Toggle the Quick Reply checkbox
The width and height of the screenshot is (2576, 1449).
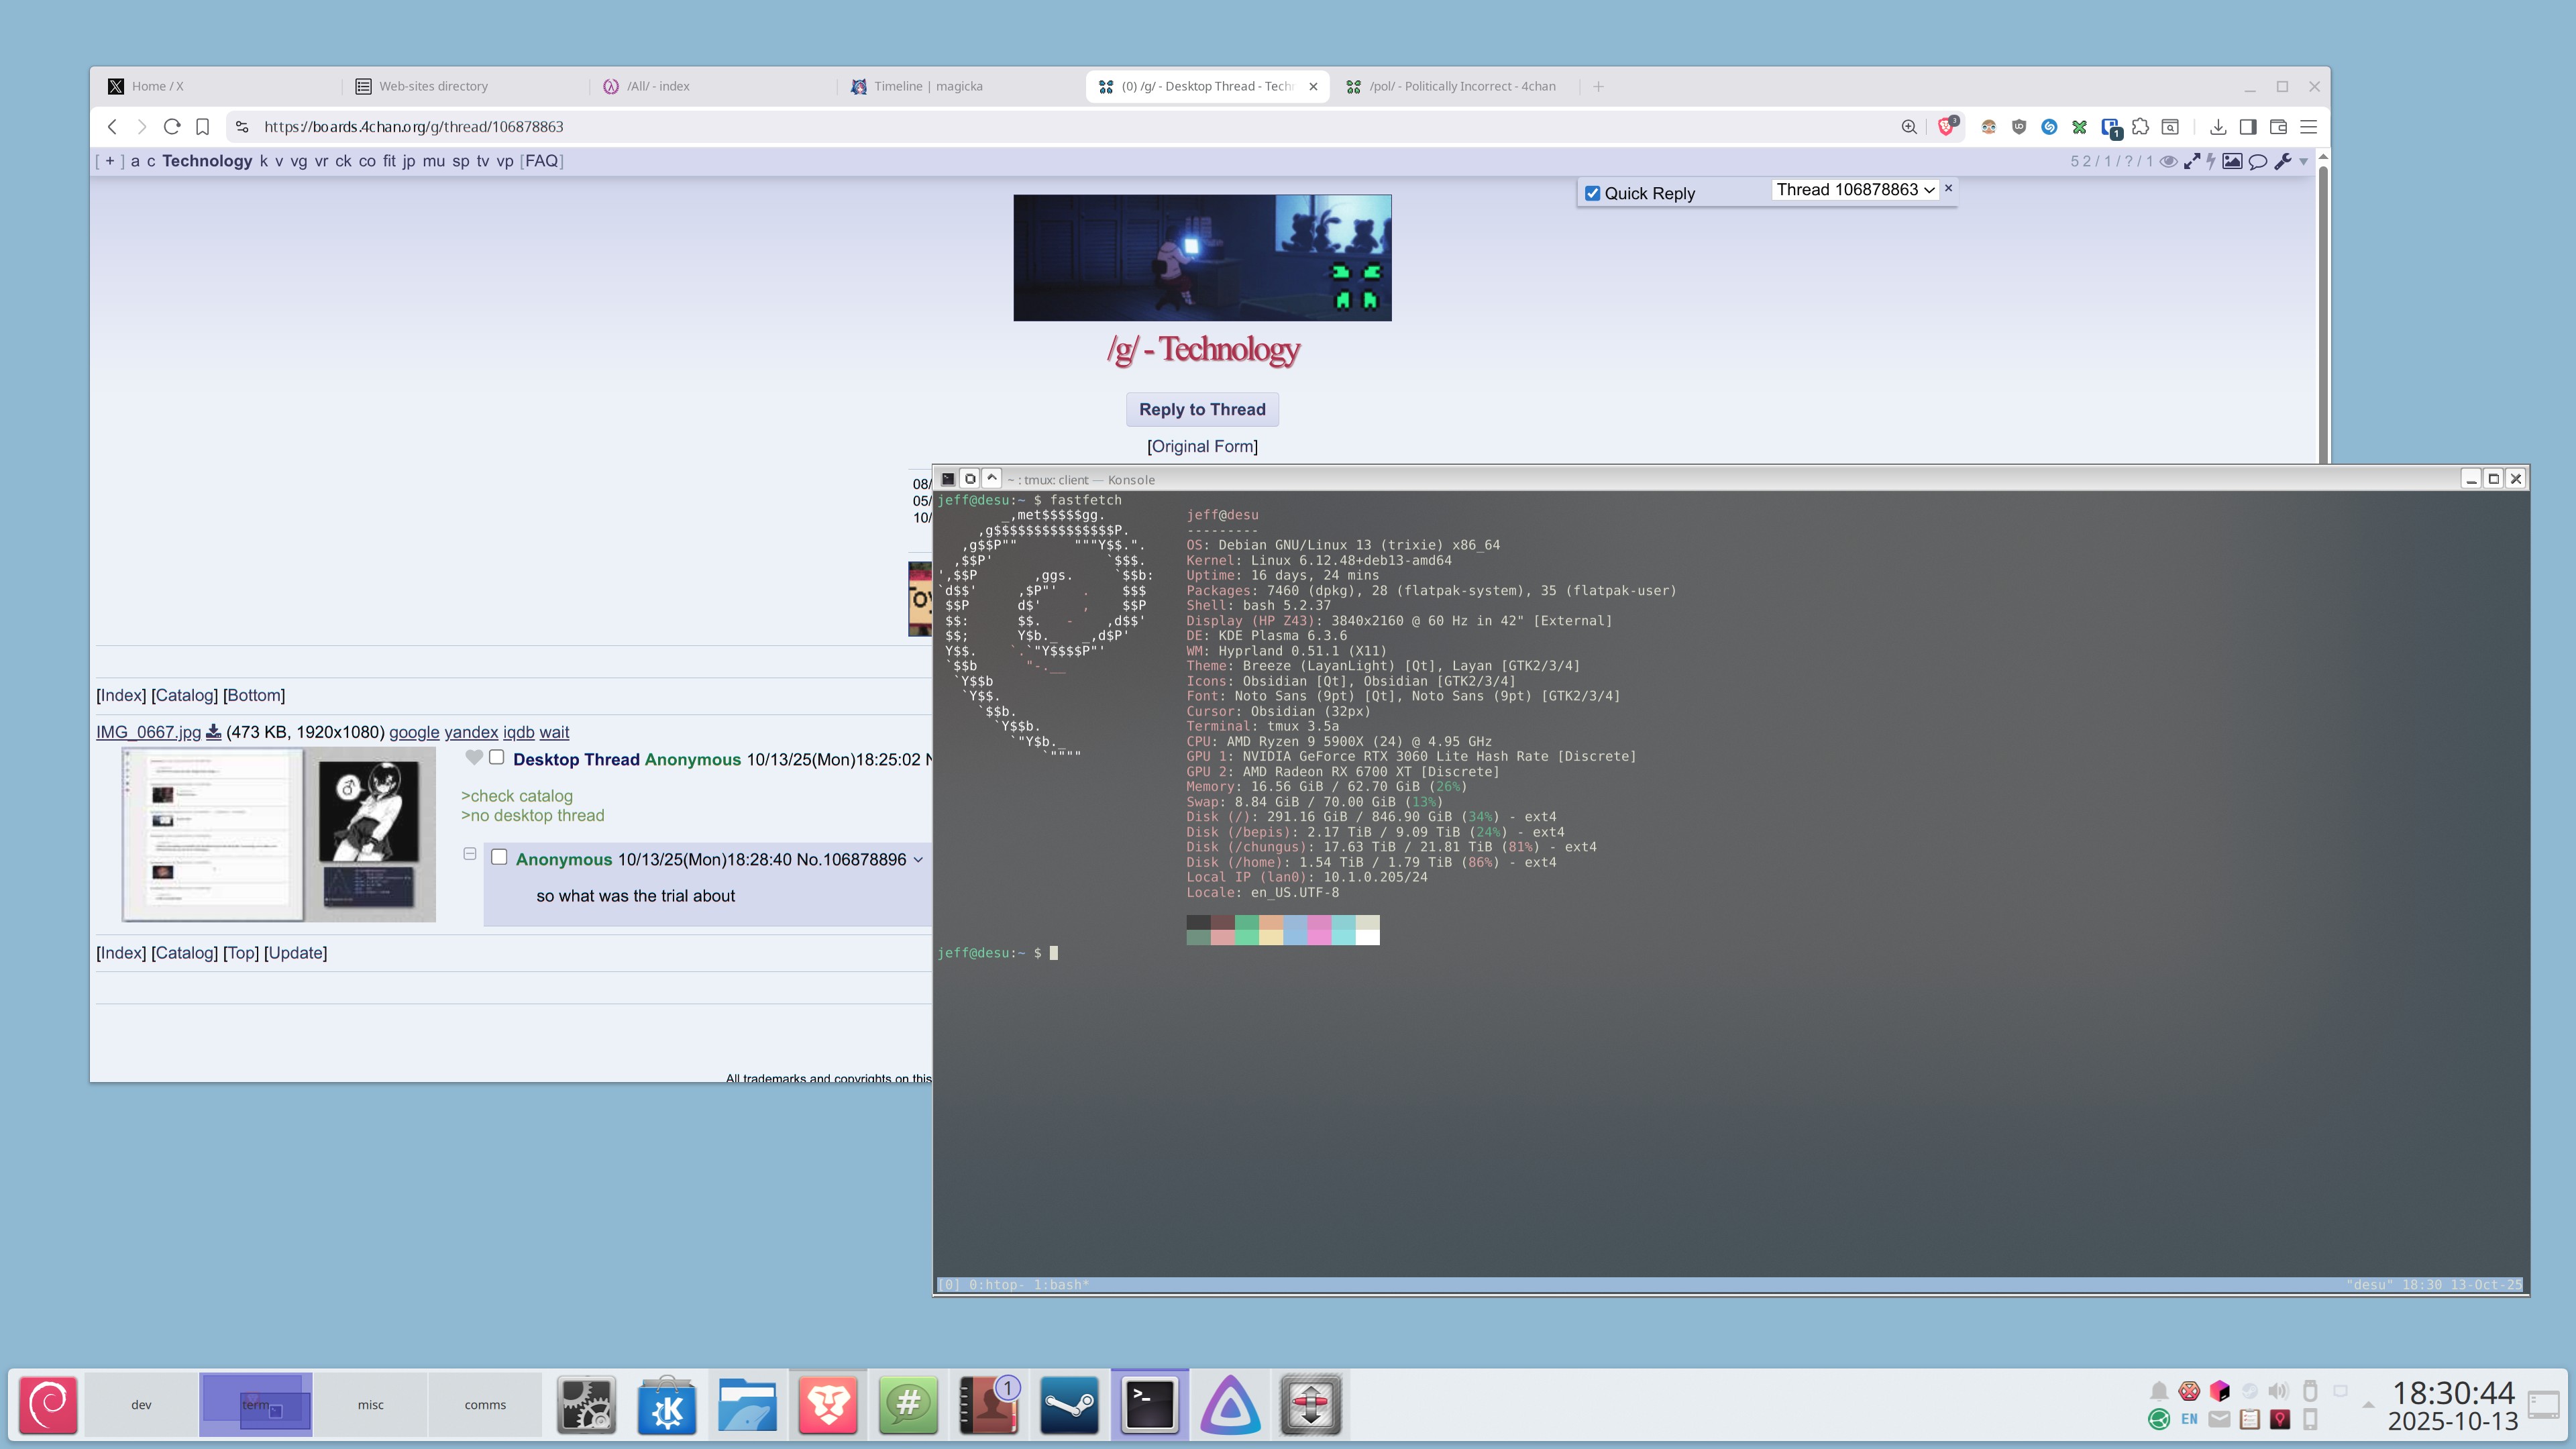coord(1593,194)
